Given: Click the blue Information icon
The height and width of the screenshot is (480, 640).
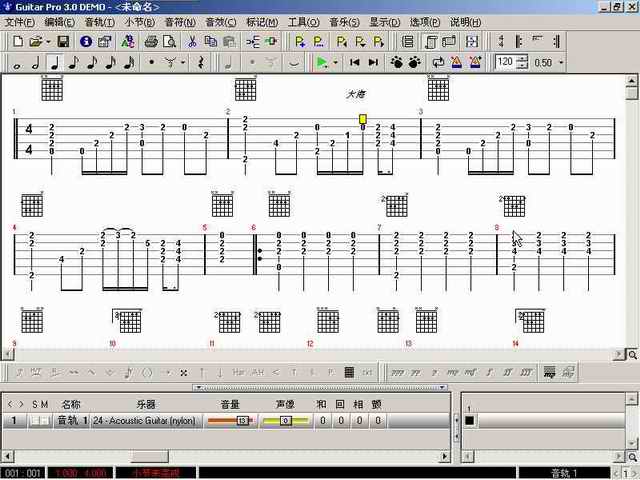Looking at the screenshot, I should pos(87,42).
